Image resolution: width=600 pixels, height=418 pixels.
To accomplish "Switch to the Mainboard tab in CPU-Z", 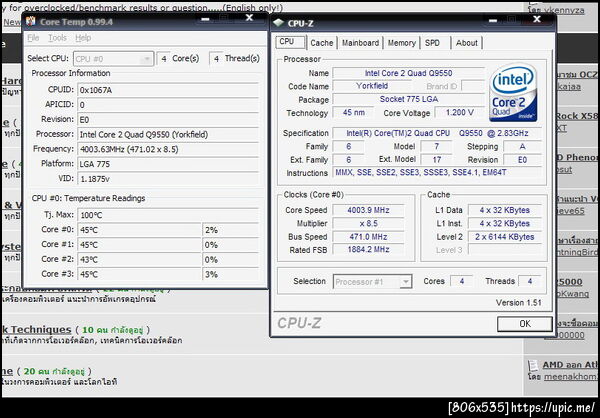I will (x=360, y=43).
